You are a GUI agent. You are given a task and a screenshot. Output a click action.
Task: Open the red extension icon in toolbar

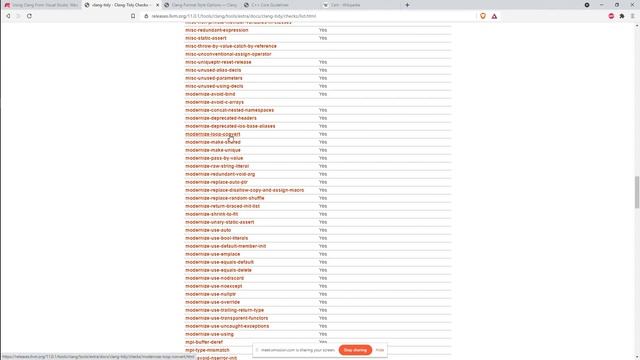611,16
